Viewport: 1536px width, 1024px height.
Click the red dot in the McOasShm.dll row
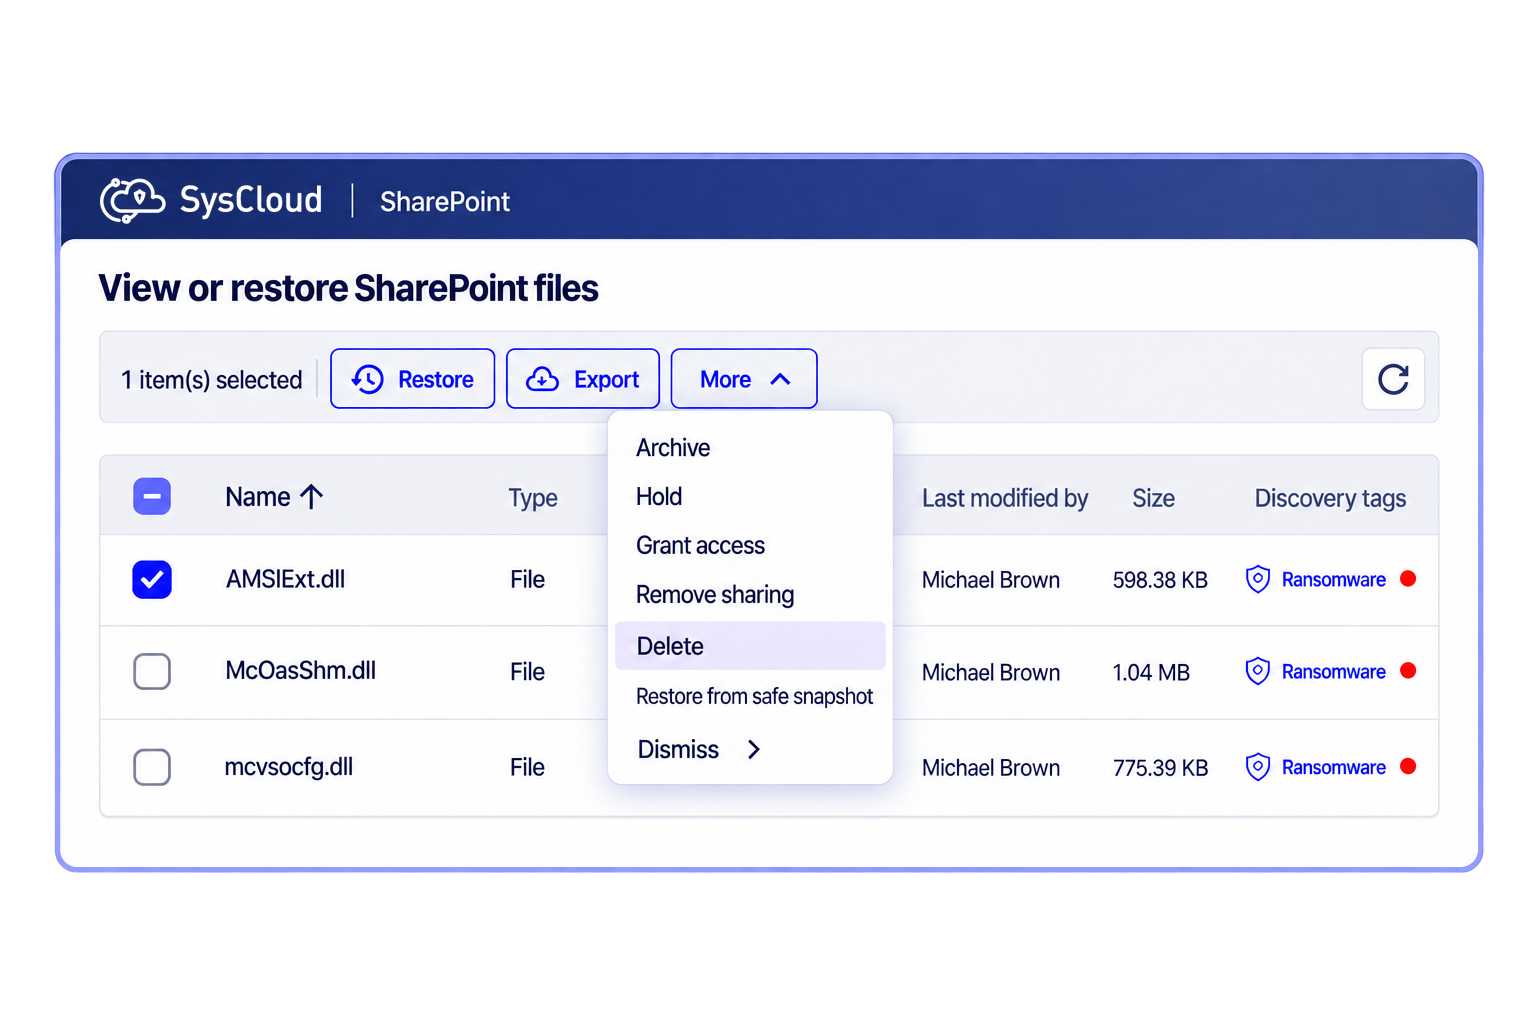(x=1408, y=671)
